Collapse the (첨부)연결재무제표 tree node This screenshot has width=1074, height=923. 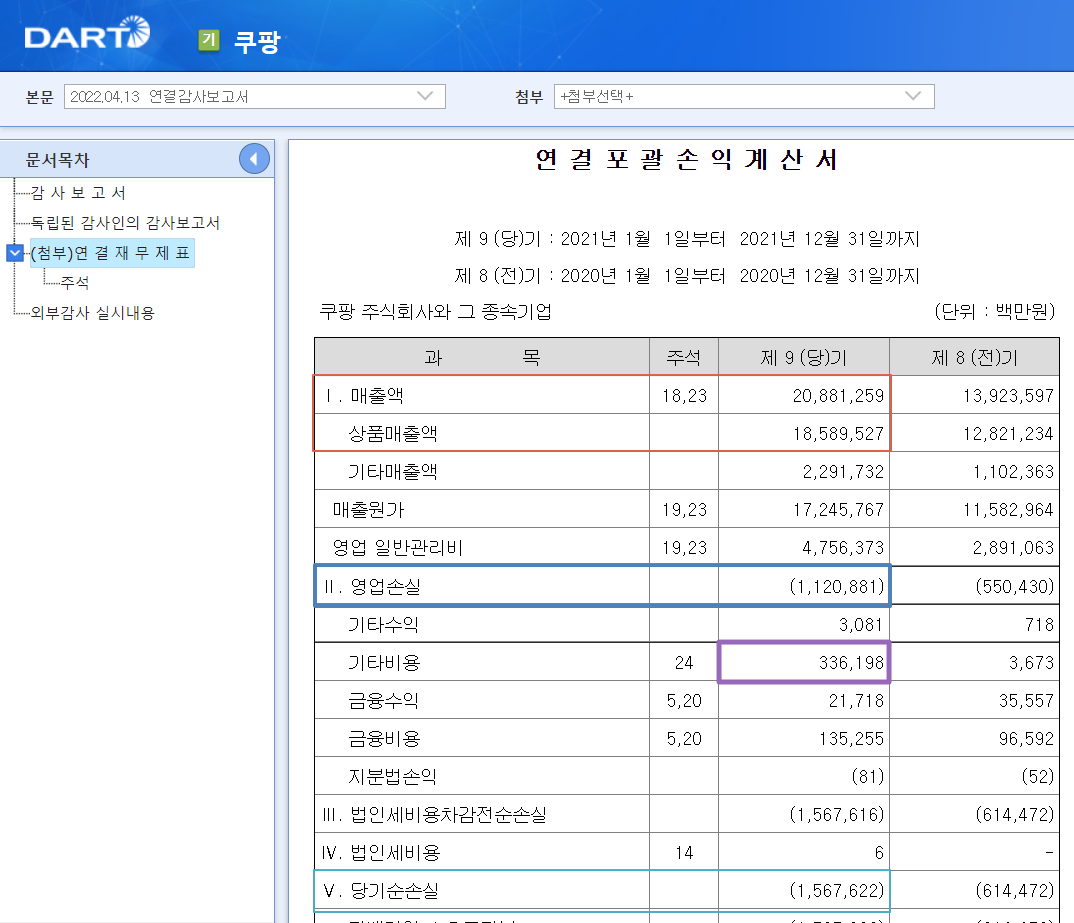click(x=14, y=254)
